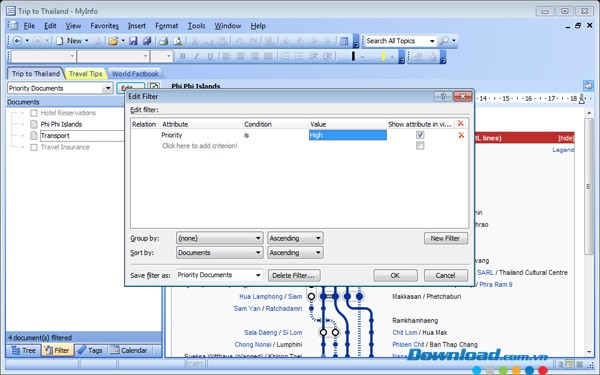Open the New button dropdown arrow
600x375 pixels.
point(86,41)
